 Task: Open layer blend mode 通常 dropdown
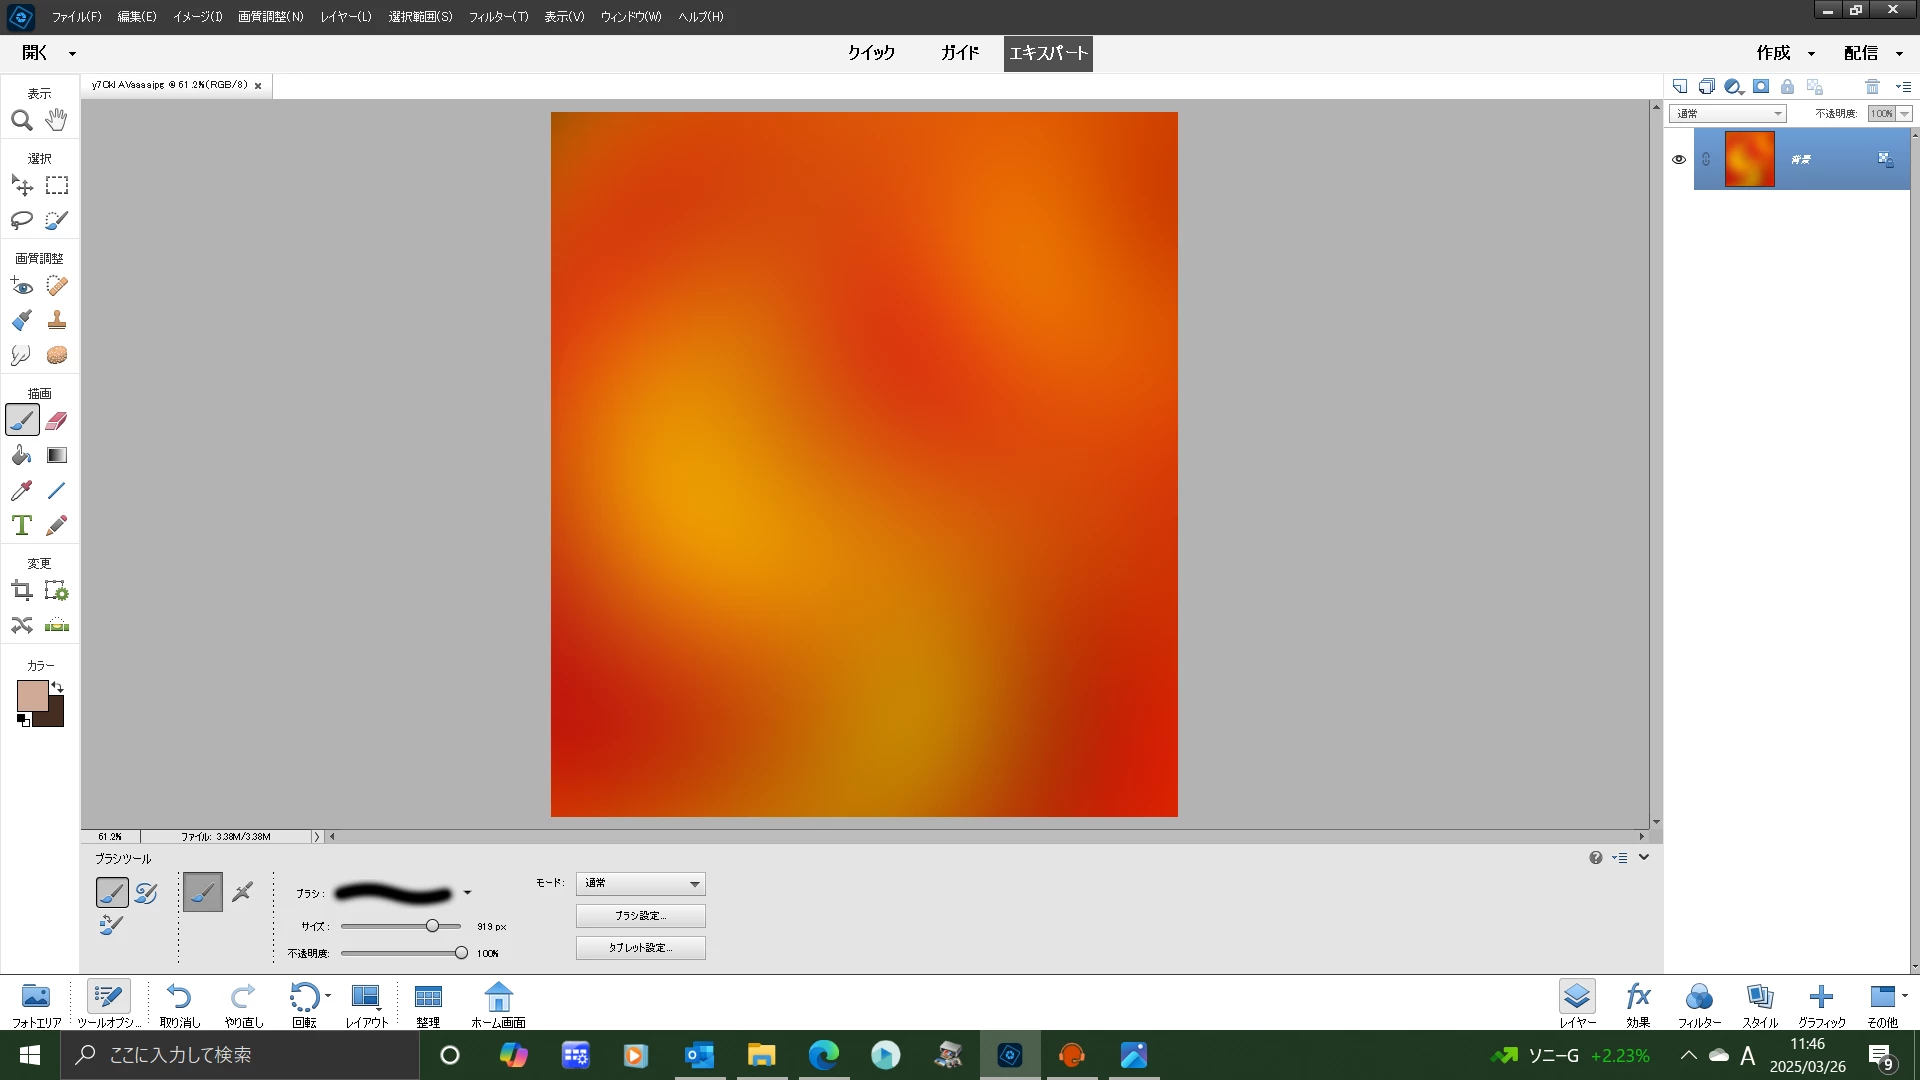click(x=1727, y=114)
